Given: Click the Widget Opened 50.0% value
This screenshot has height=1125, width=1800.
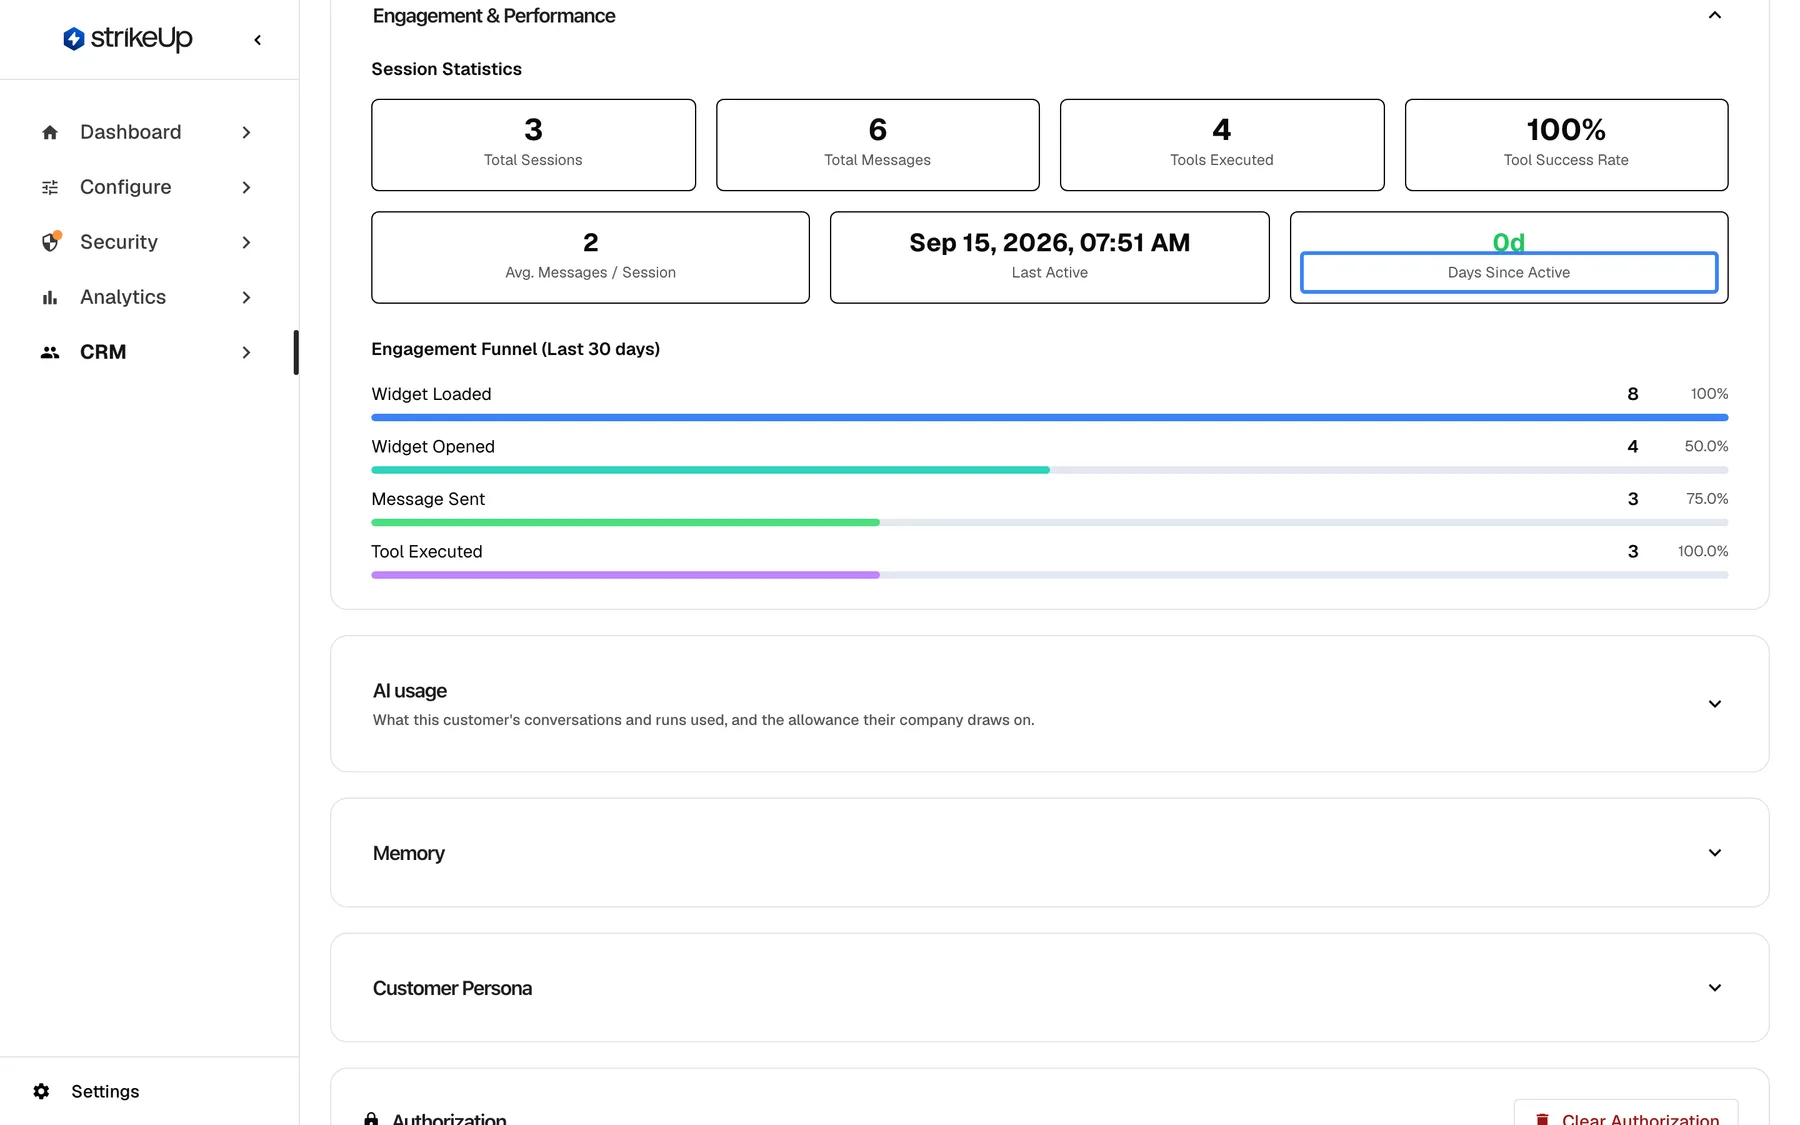Looking at the screenshot, I should click(x=1706, y=446).
